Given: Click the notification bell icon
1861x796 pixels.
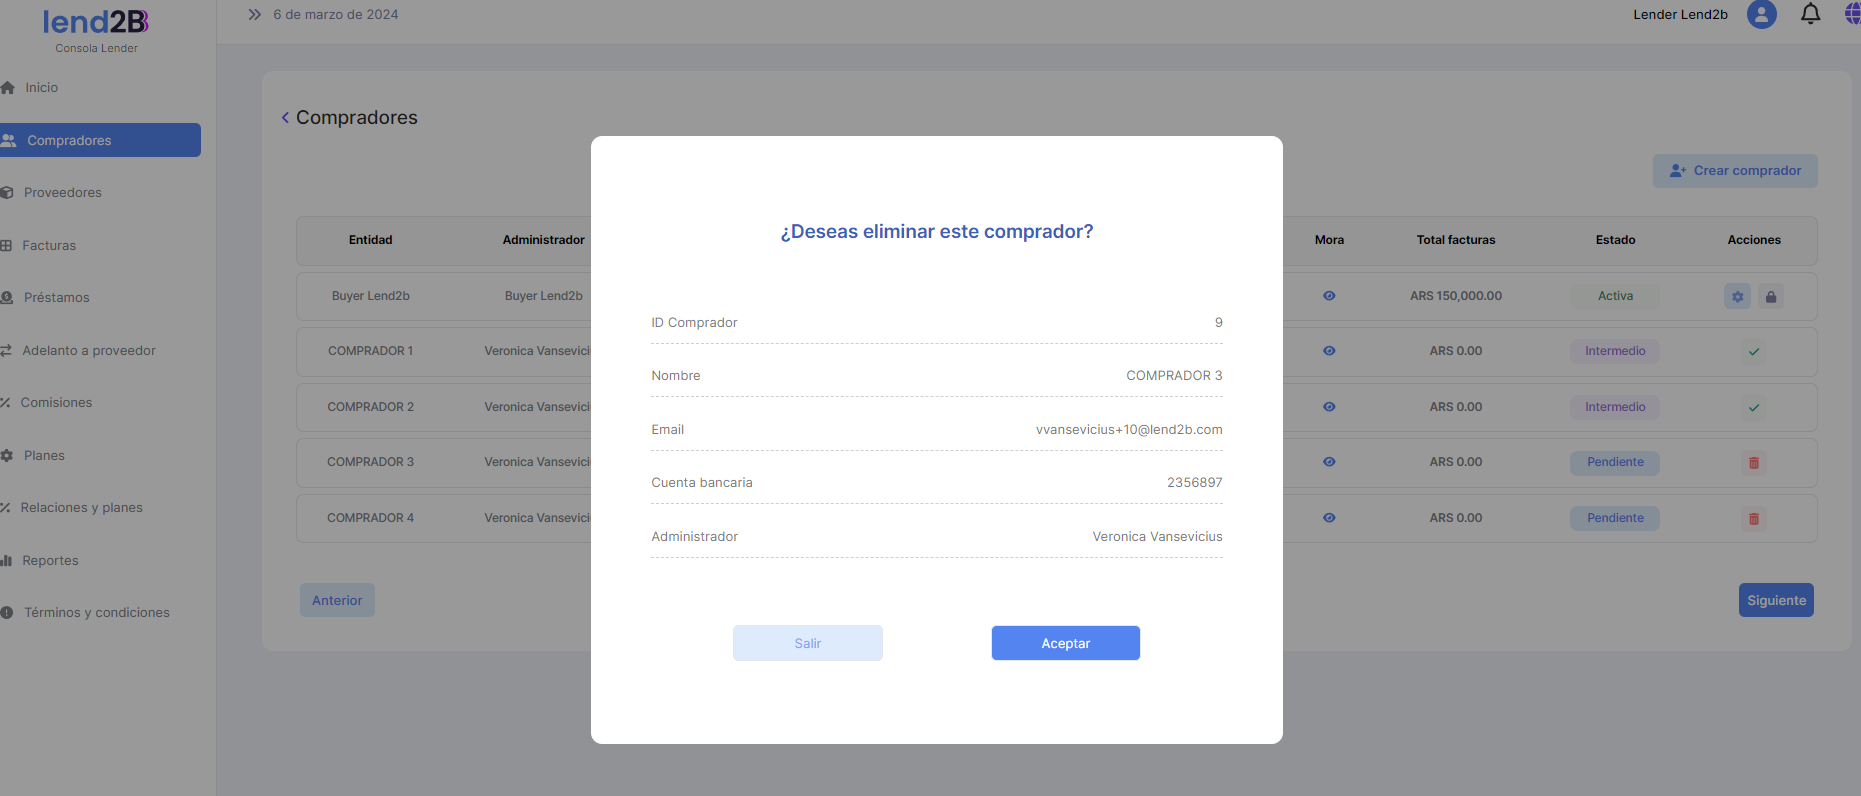Looking at the screenshot, I should 1810,14.
